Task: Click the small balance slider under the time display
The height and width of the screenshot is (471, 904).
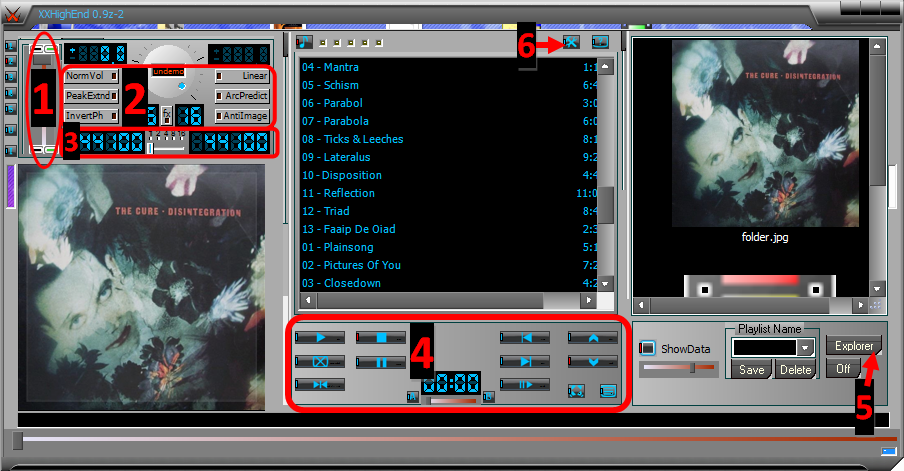Action: 452,400
